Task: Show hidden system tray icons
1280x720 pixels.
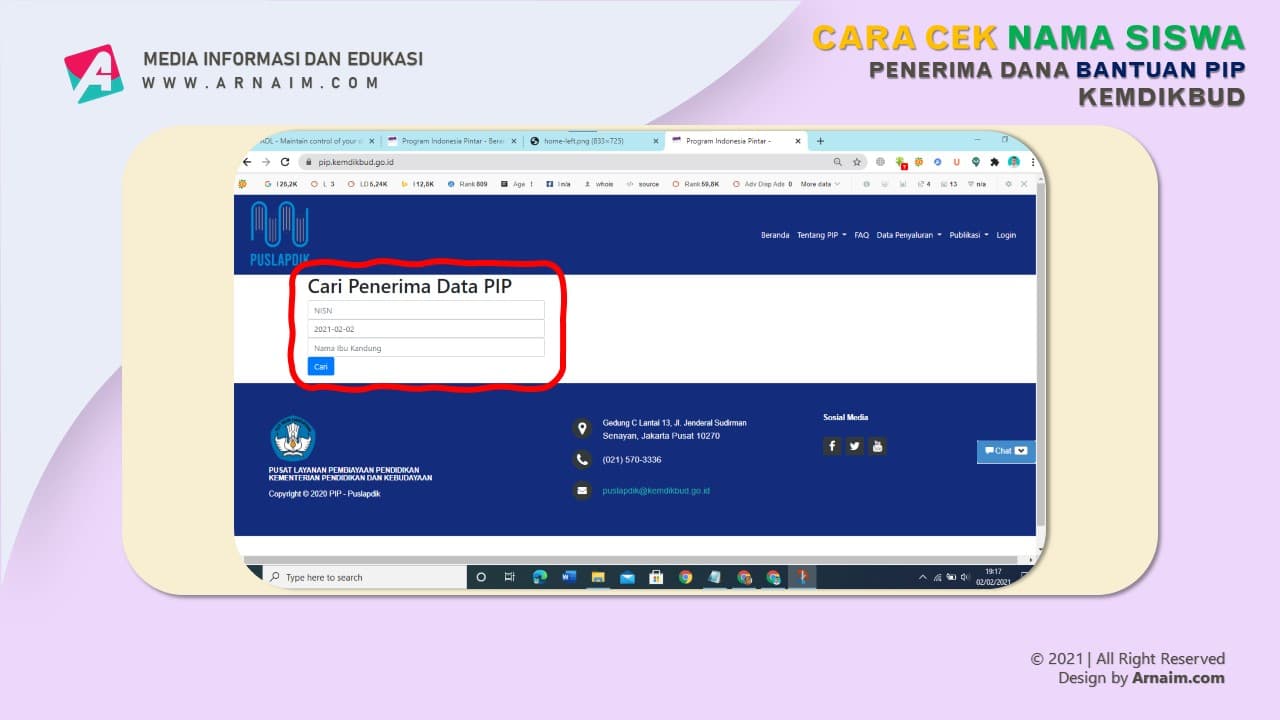Action: click(x=922, y=577)
